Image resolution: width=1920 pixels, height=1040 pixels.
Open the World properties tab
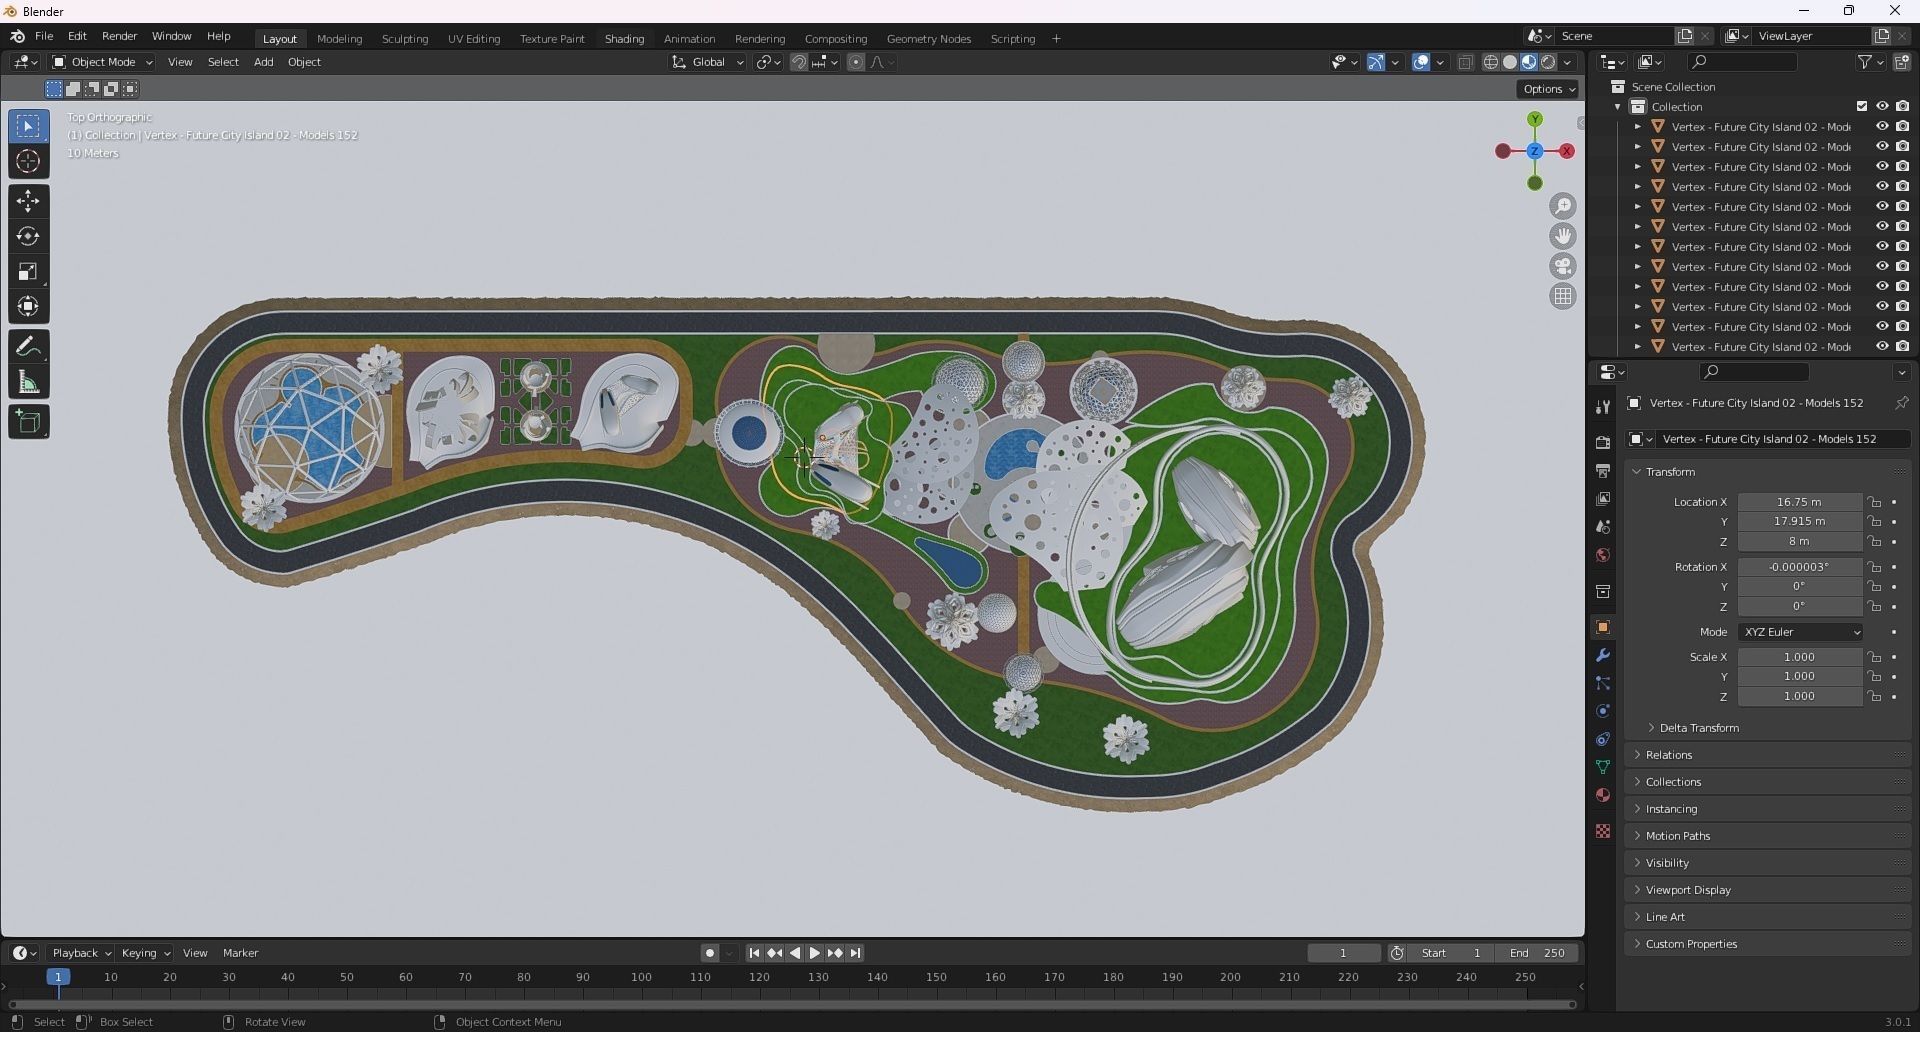1603,555
